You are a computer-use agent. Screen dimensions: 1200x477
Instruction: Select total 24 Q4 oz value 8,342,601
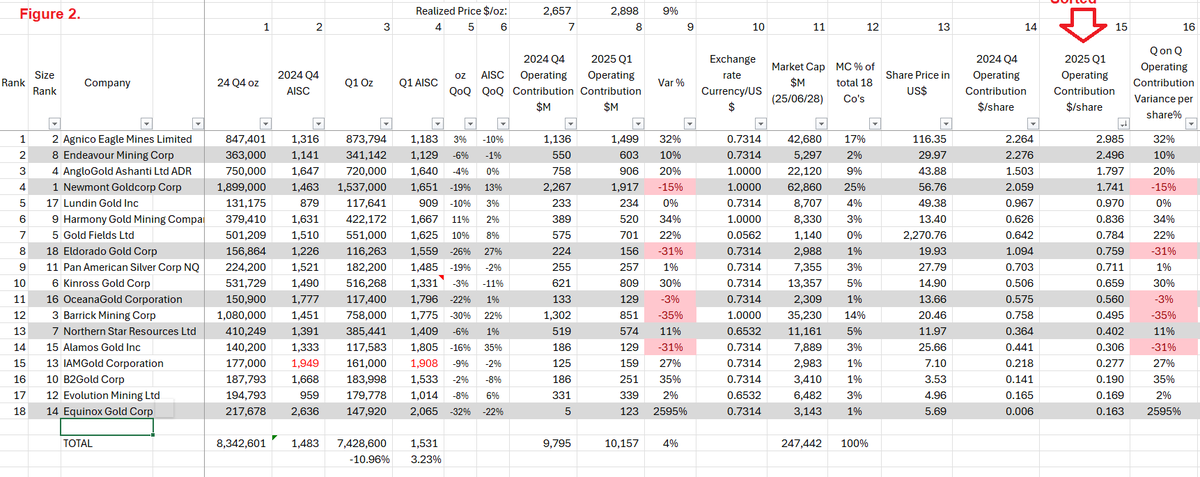(241, 443)
